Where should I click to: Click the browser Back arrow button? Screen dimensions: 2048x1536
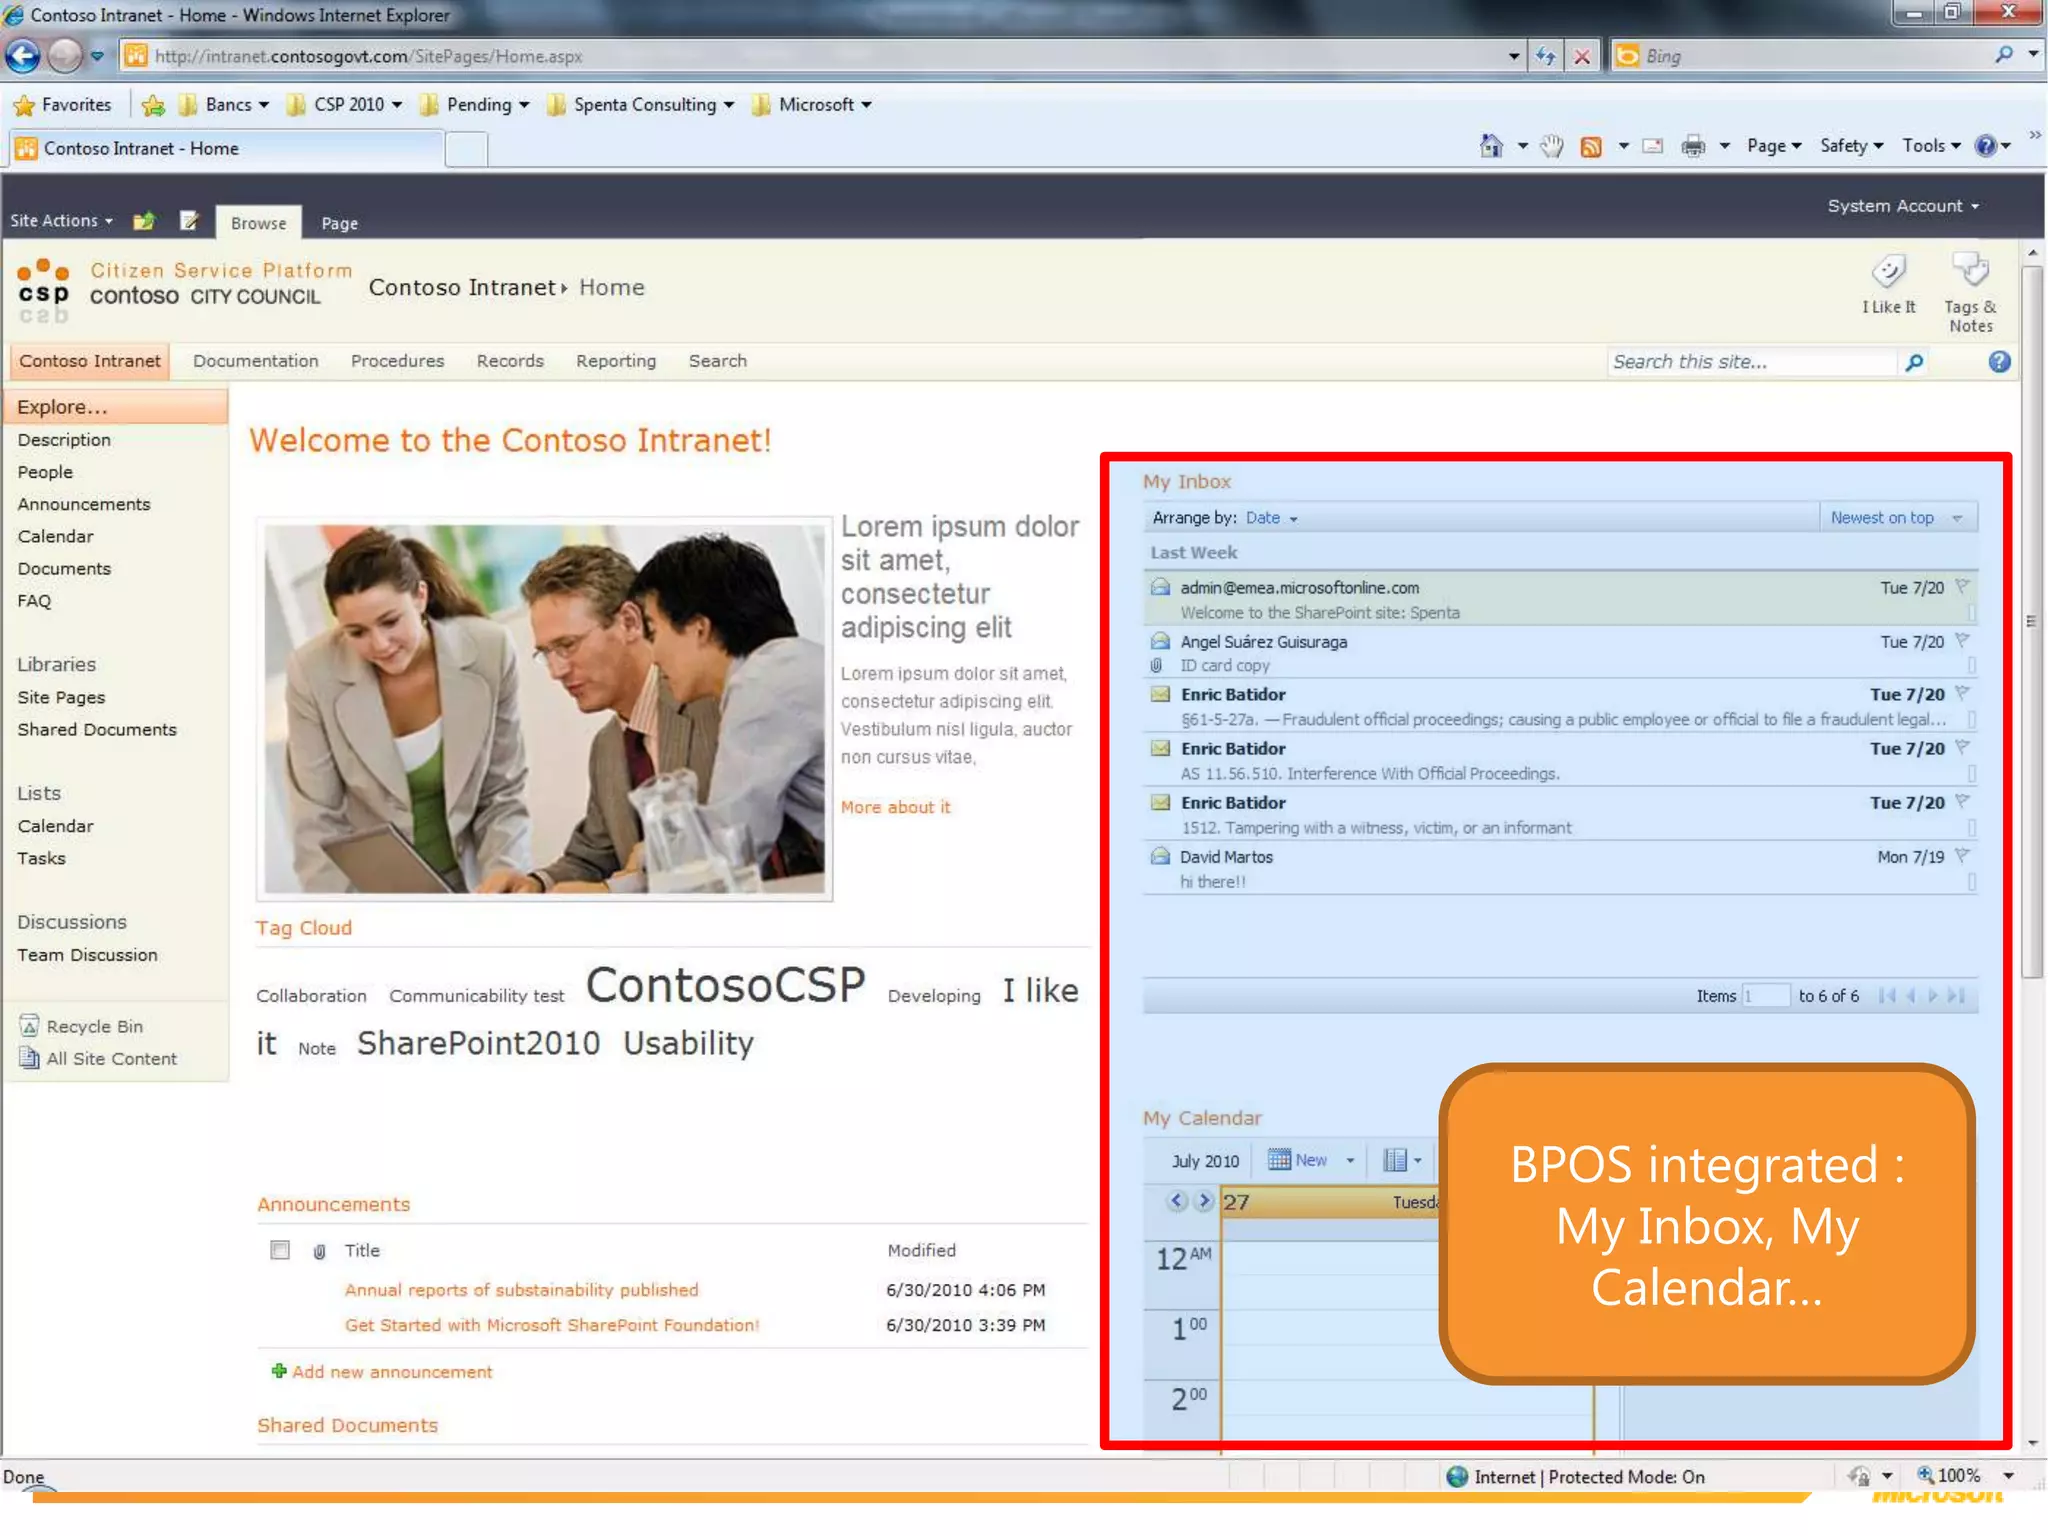23,55
